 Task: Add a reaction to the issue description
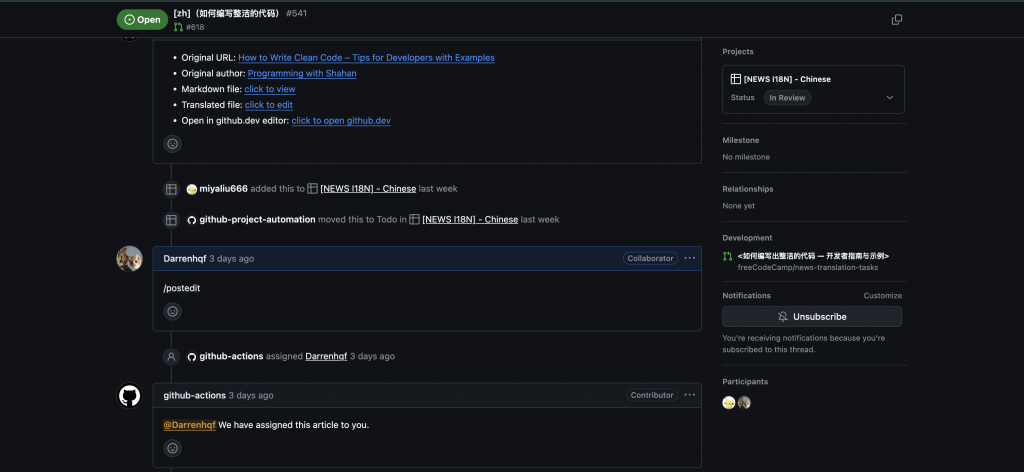click(172, 144)
